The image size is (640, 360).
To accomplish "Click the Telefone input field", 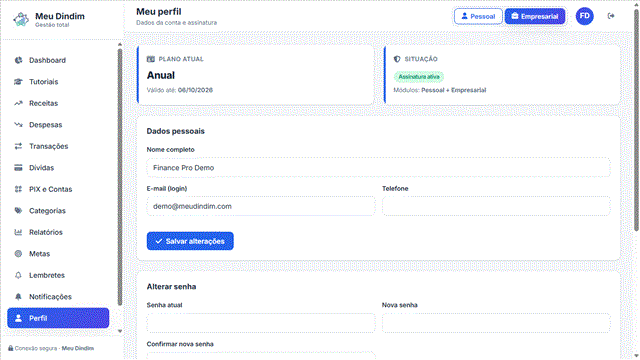I will [x=496, y=206].
